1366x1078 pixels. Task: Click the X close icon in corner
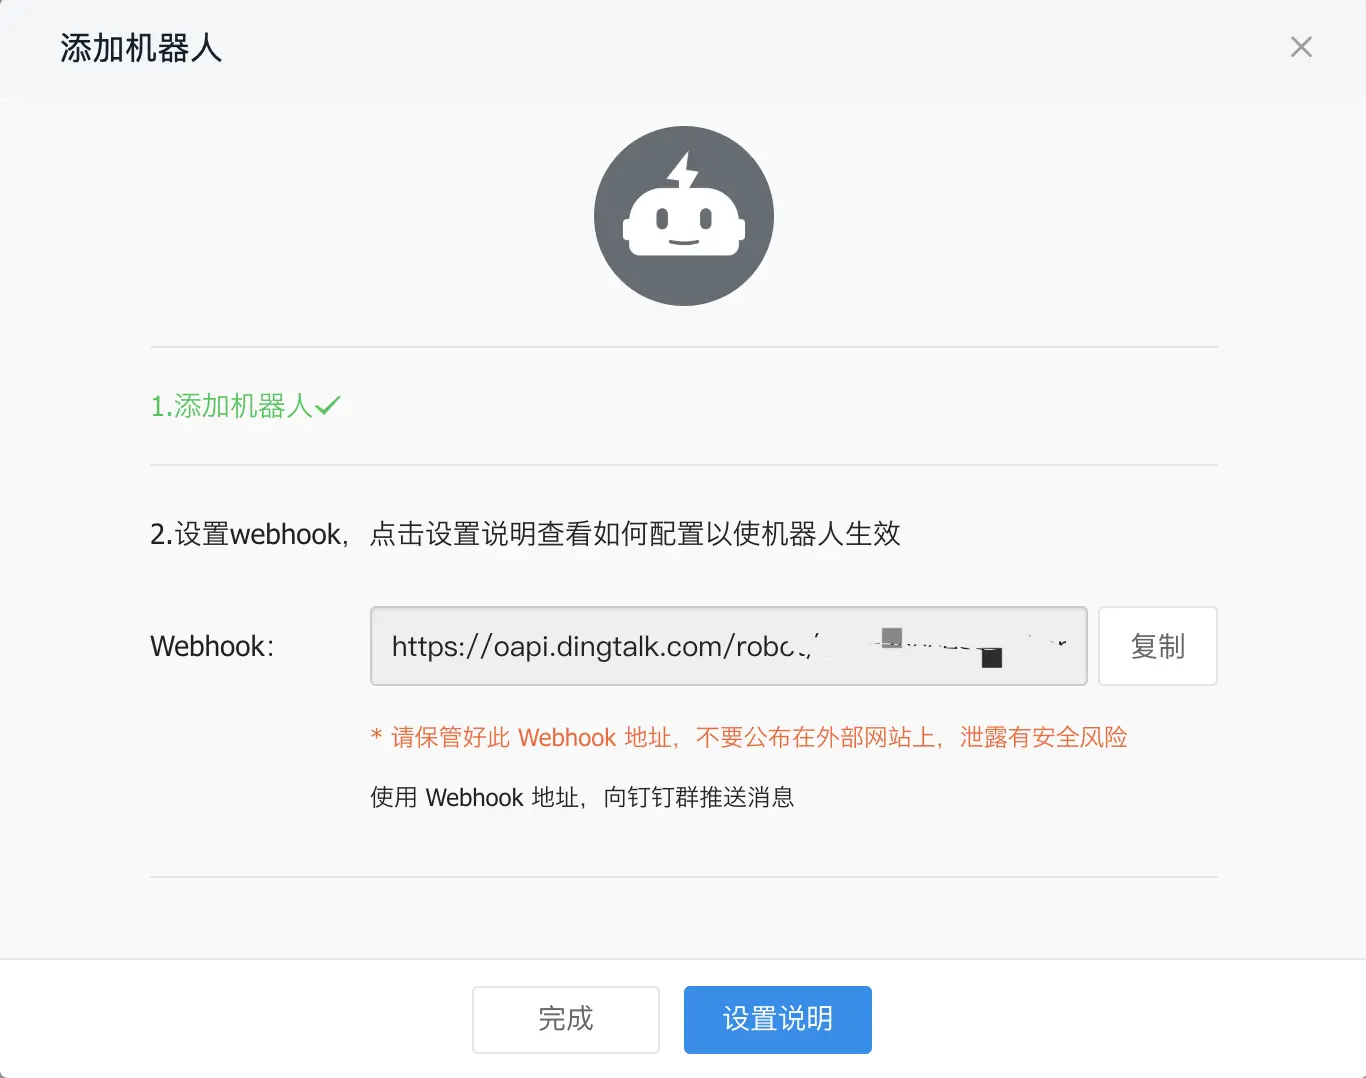click(1301, 47)
